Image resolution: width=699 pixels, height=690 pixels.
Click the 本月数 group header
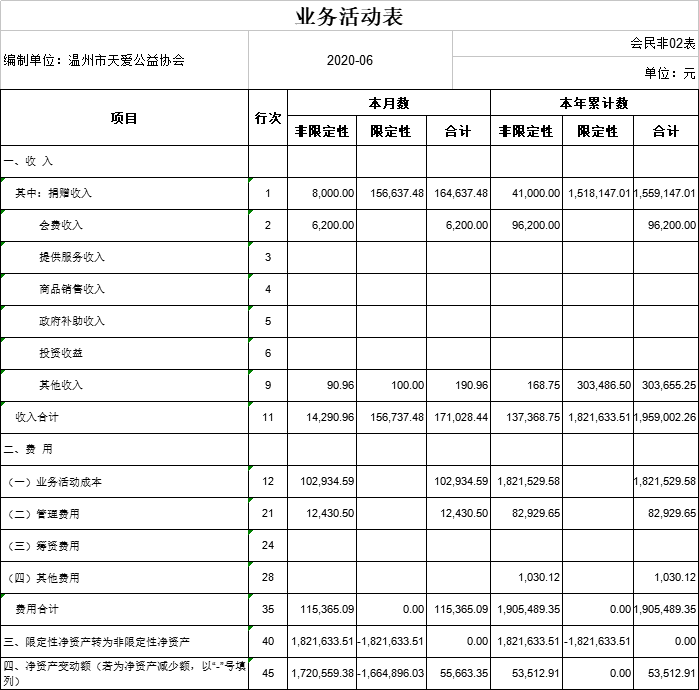tap(389, 103)
